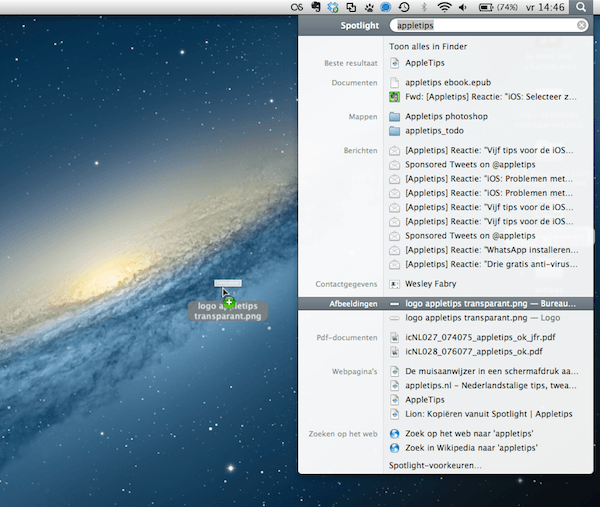Open the Fwd: [Appletips] Reactie mail document
Screen dimensions: 600x507
tap(491, 97)
